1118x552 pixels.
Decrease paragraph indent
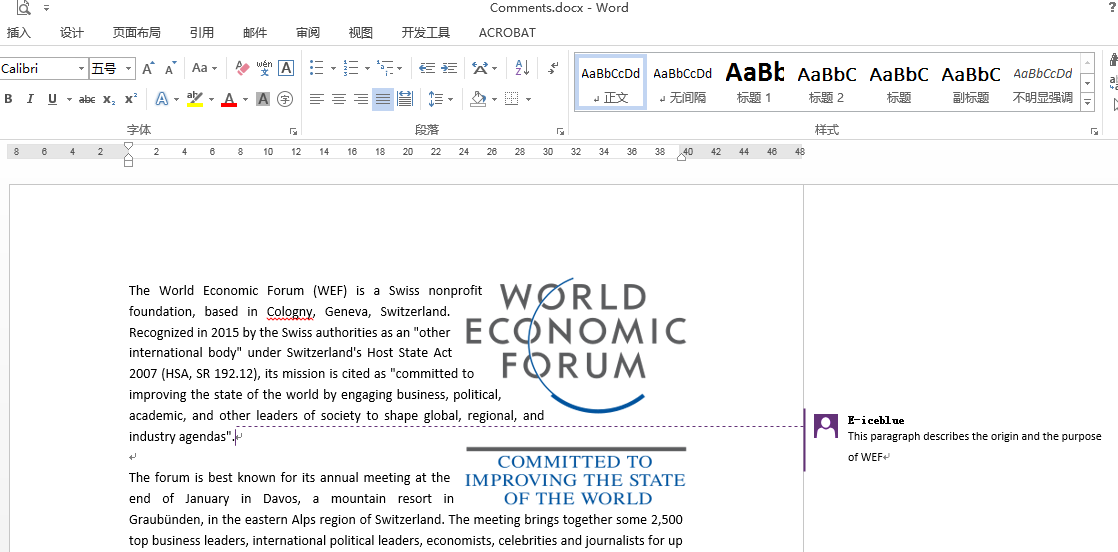click(x=427, y=68)
